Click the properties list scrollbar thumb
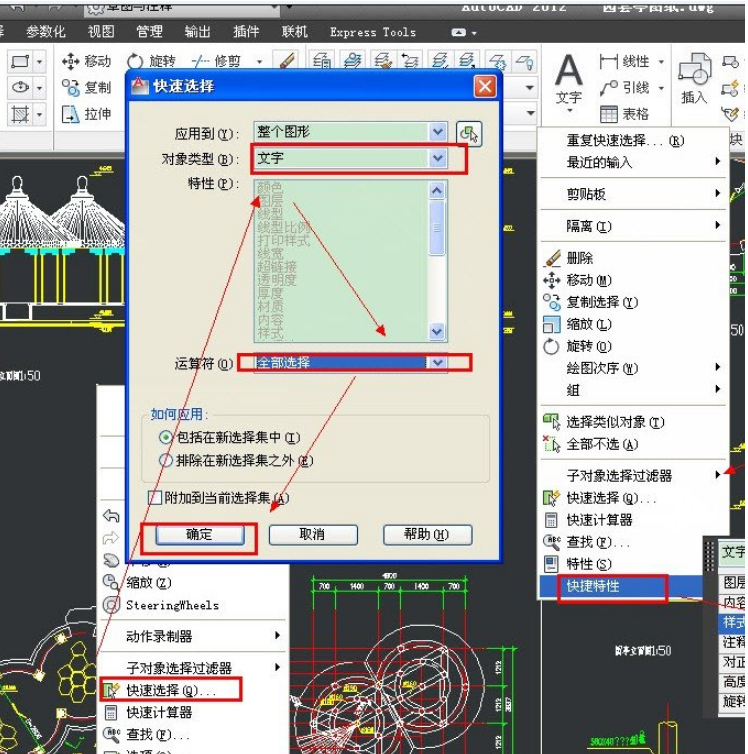The width and height of the screenshot is (748, 754). click(437, 228)
